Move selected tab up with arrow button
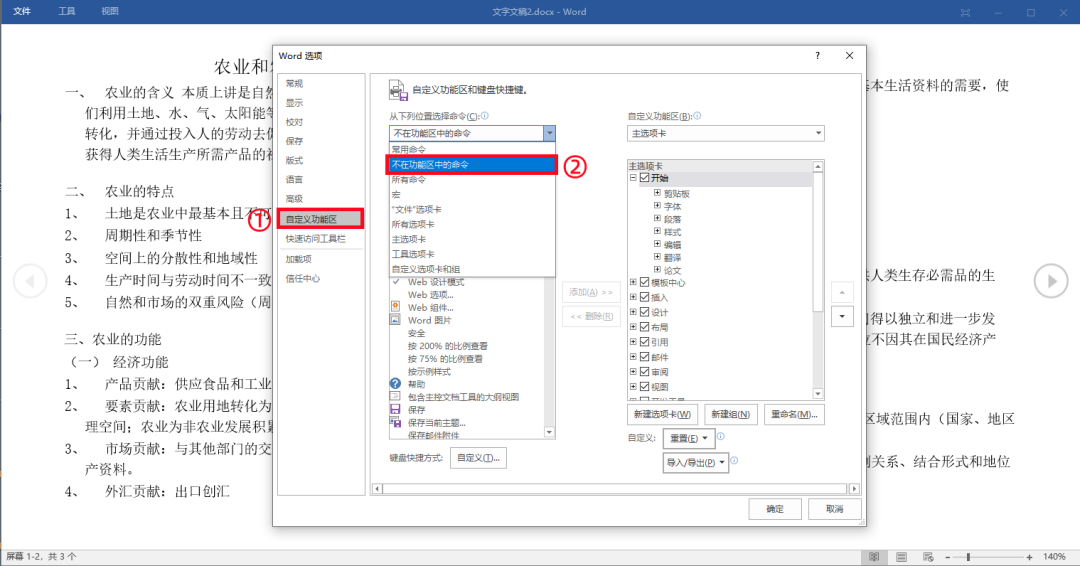The width and height of the screenshot is (1080, 566). click(x=842, y=293)
